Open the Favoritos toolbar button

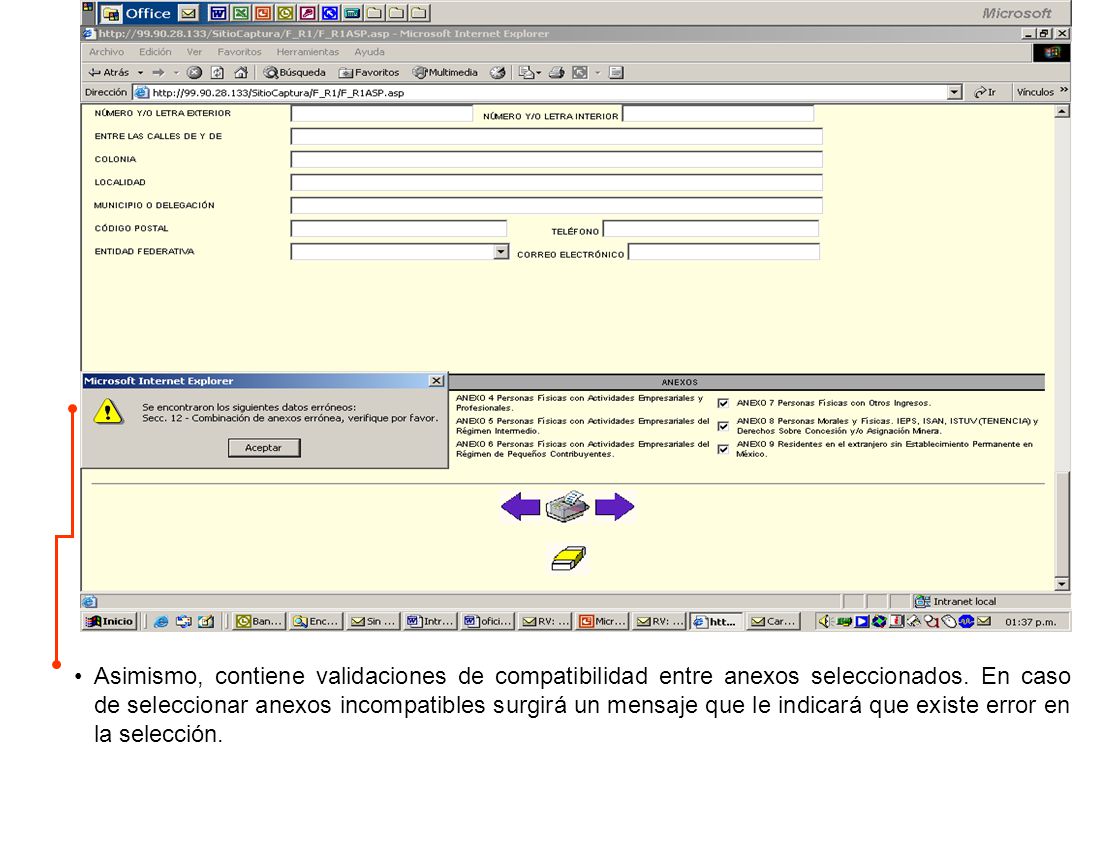(x=369, y=73)
